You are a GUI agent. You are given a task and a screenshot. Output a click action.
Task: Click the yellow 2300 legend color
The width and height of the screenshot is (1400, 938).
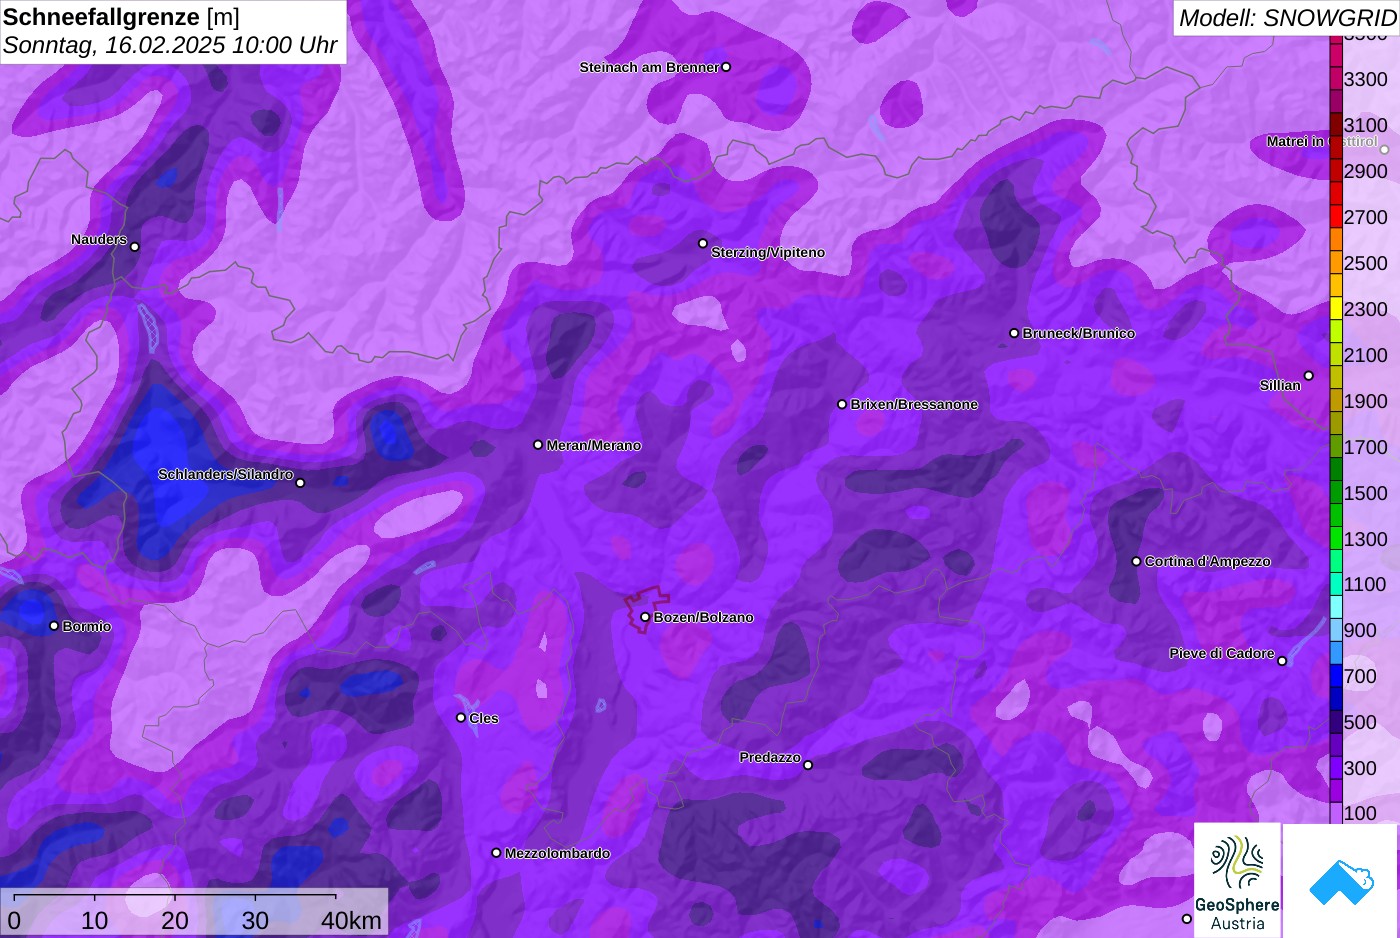click(x=1336, y=308)
